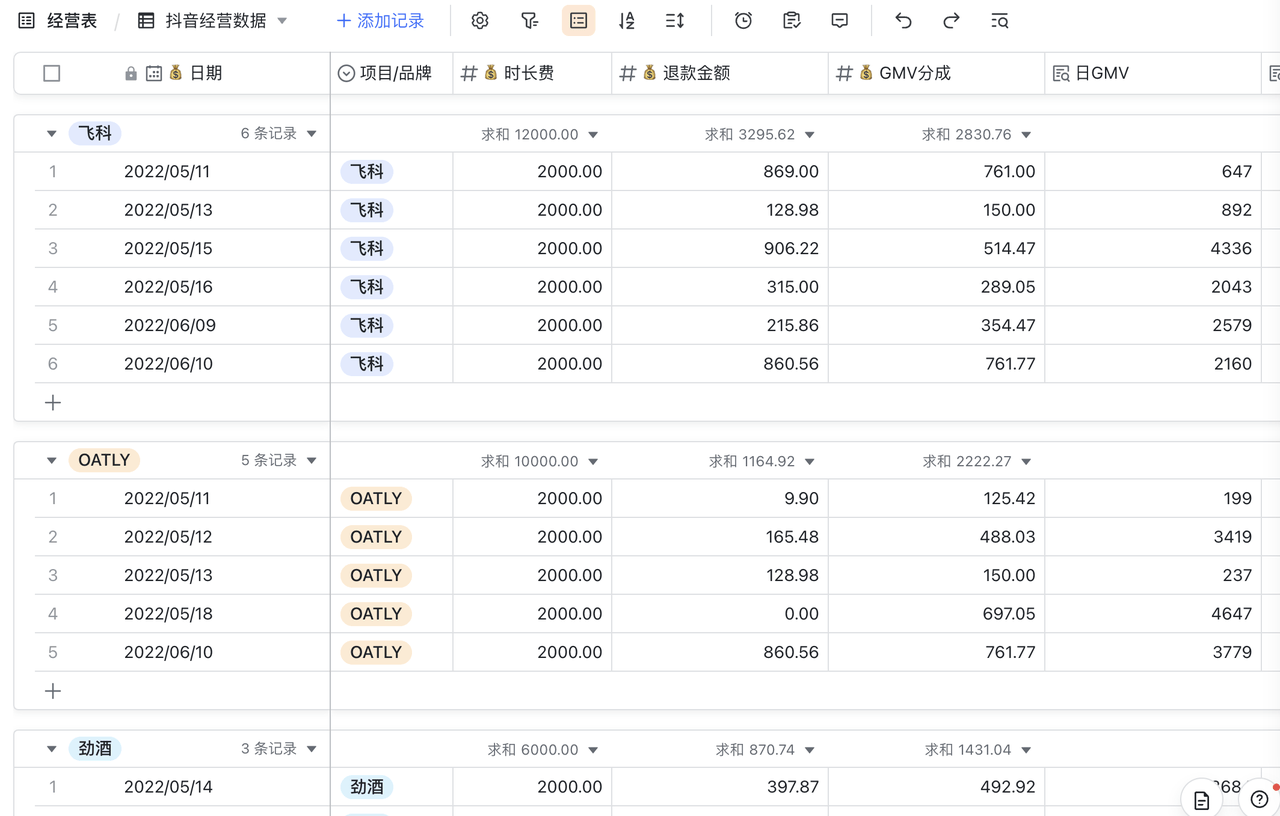
Task: Click the grid view icon beside 抖音经营数据
Action: 146,21
